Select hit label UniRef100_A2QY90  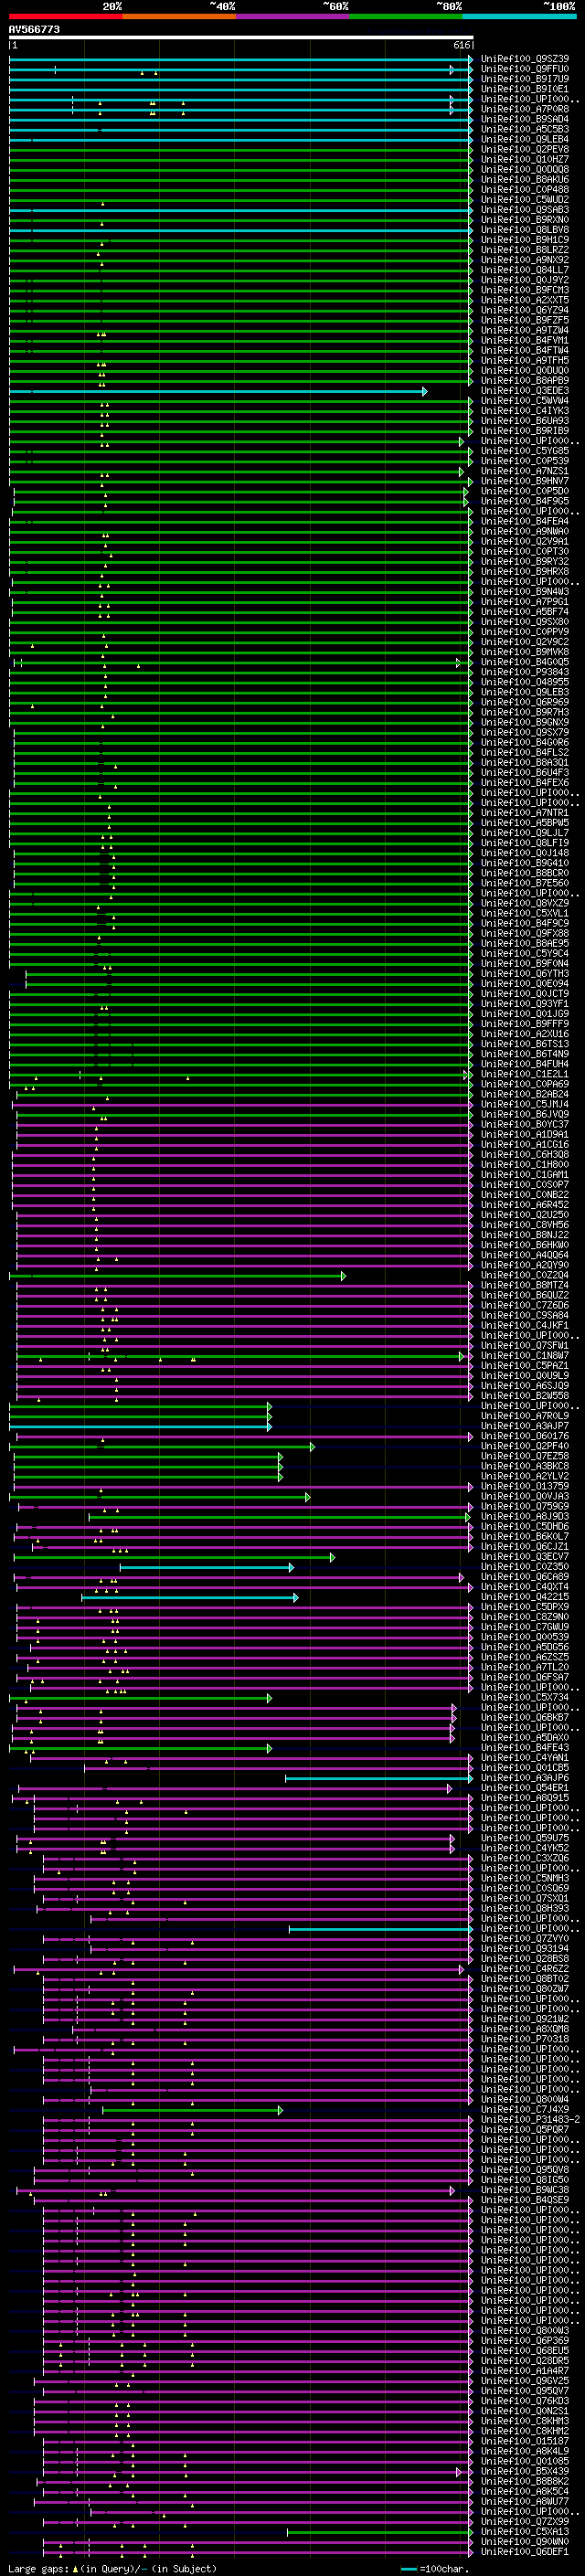(x=525, y=1265)
